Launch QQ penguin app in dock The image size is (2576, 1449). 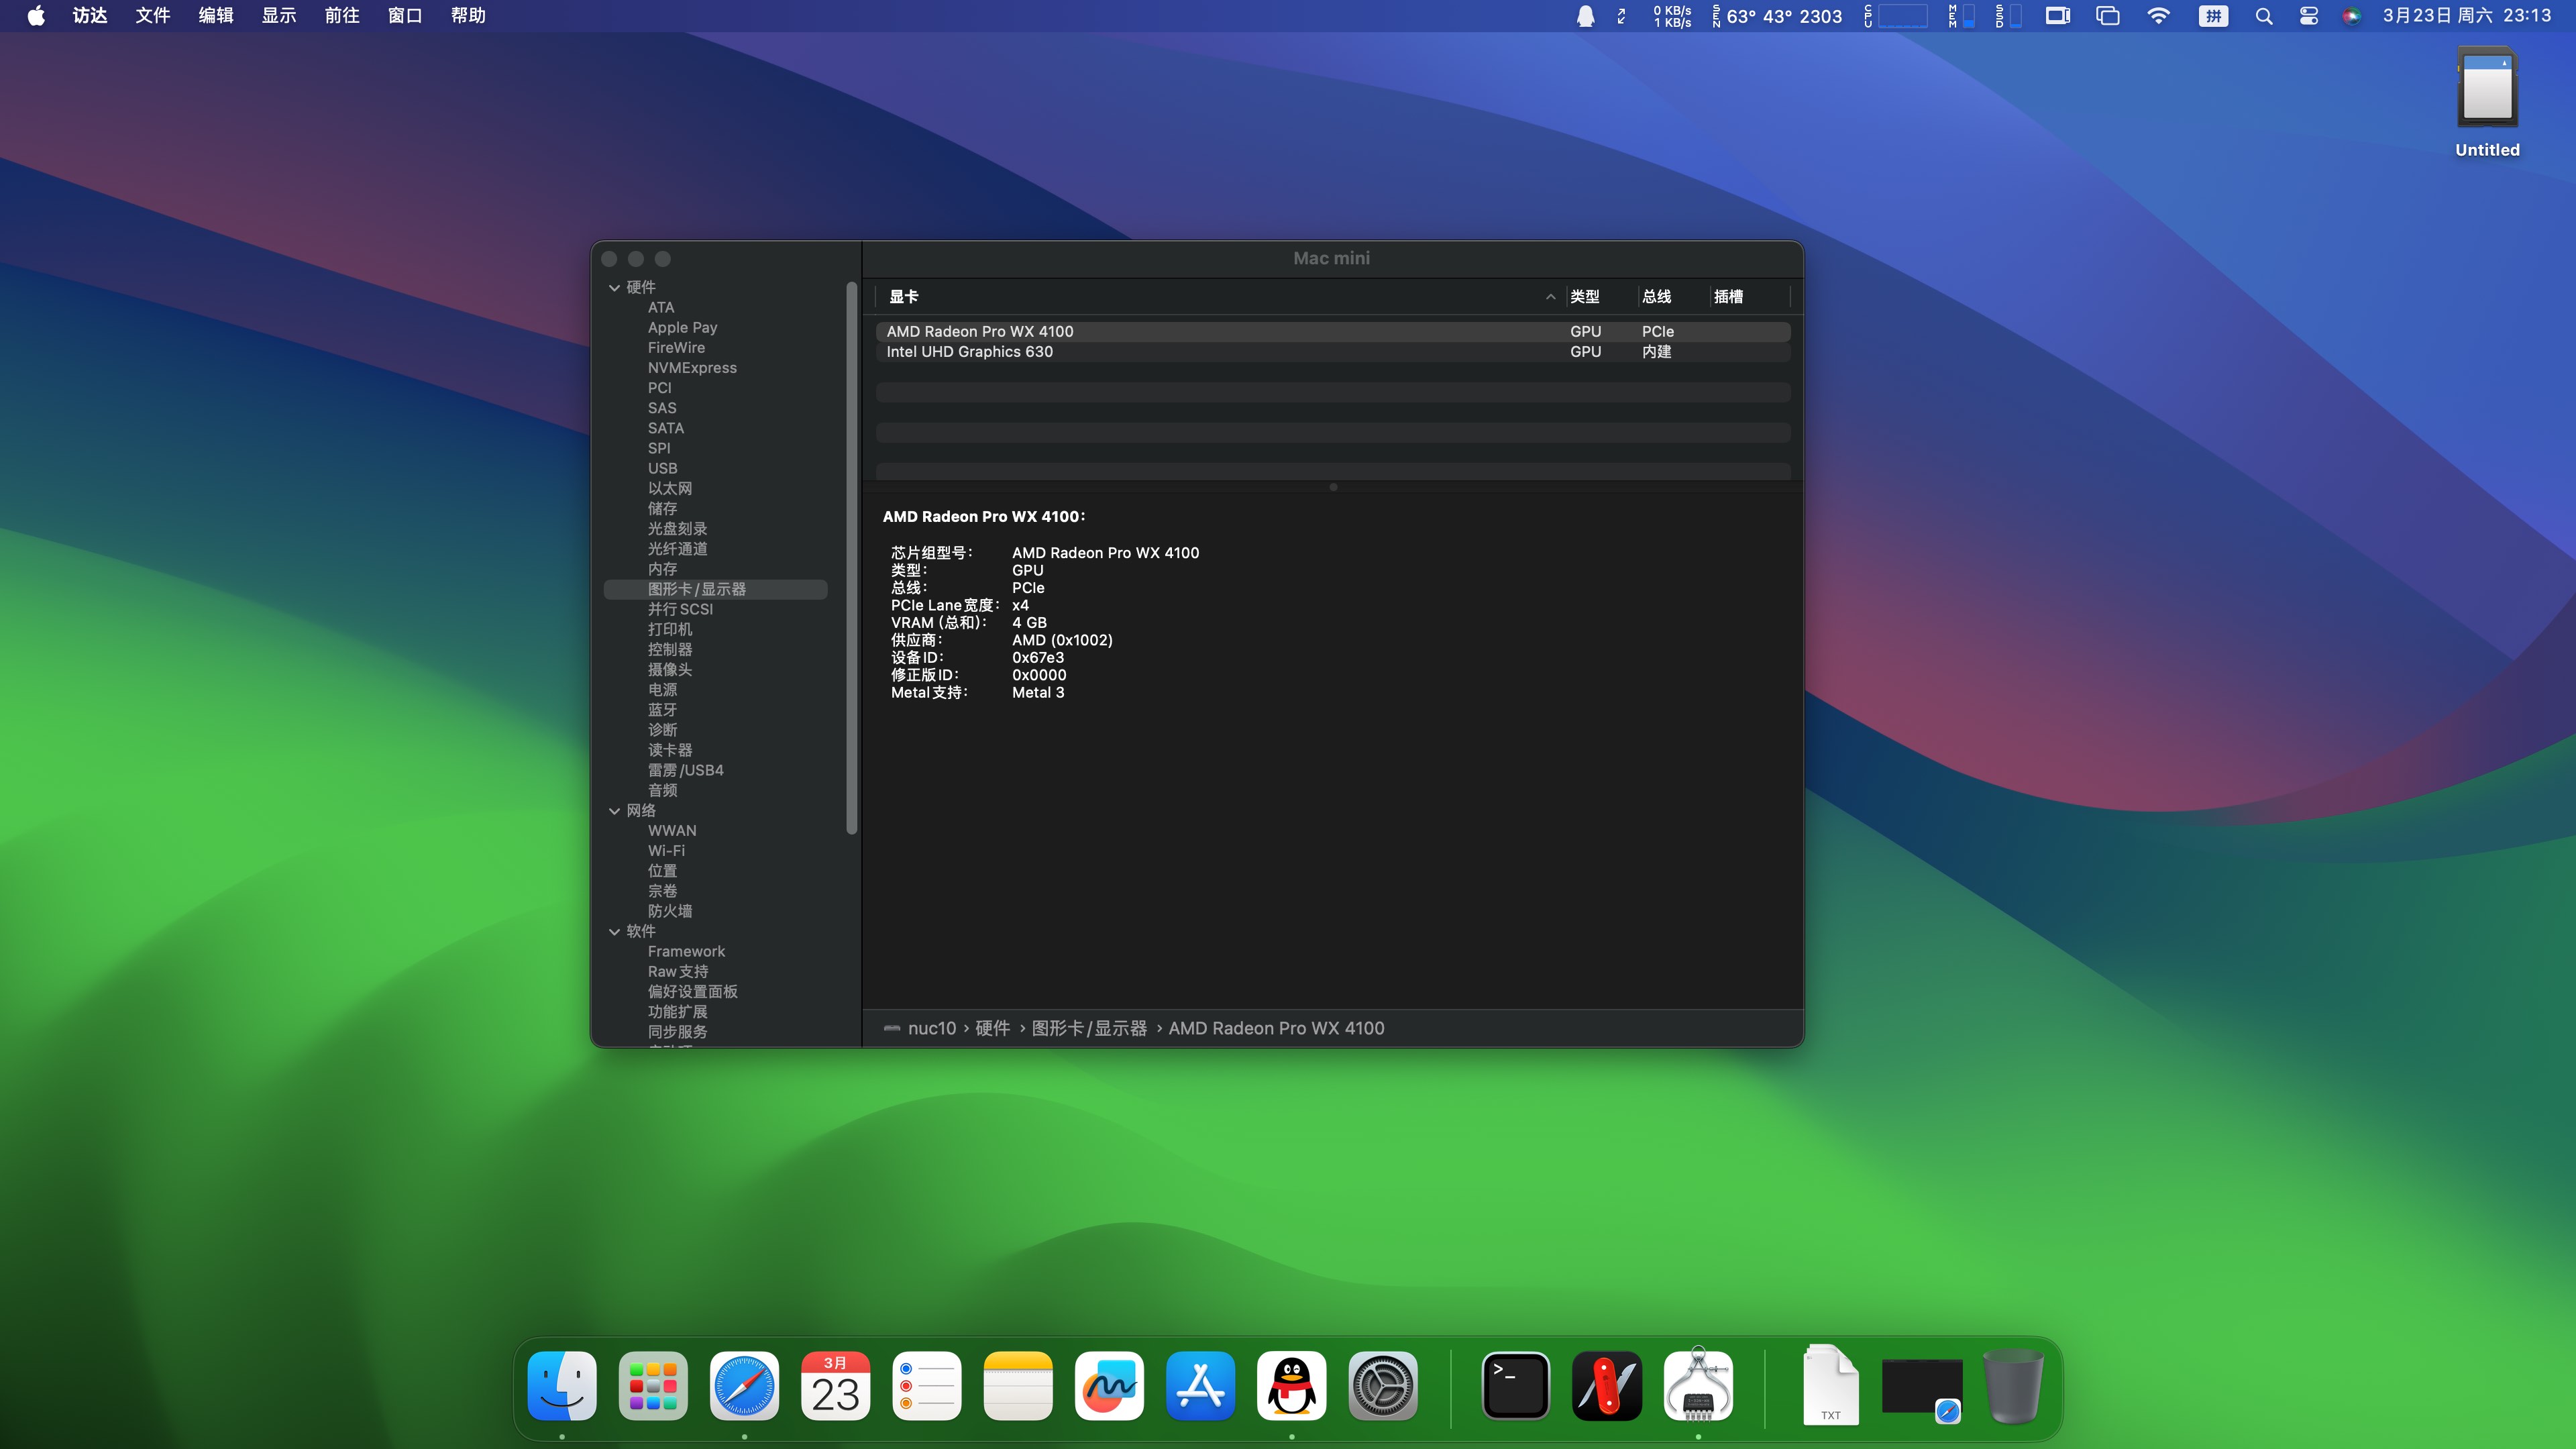click(x=1291, y=1386)
